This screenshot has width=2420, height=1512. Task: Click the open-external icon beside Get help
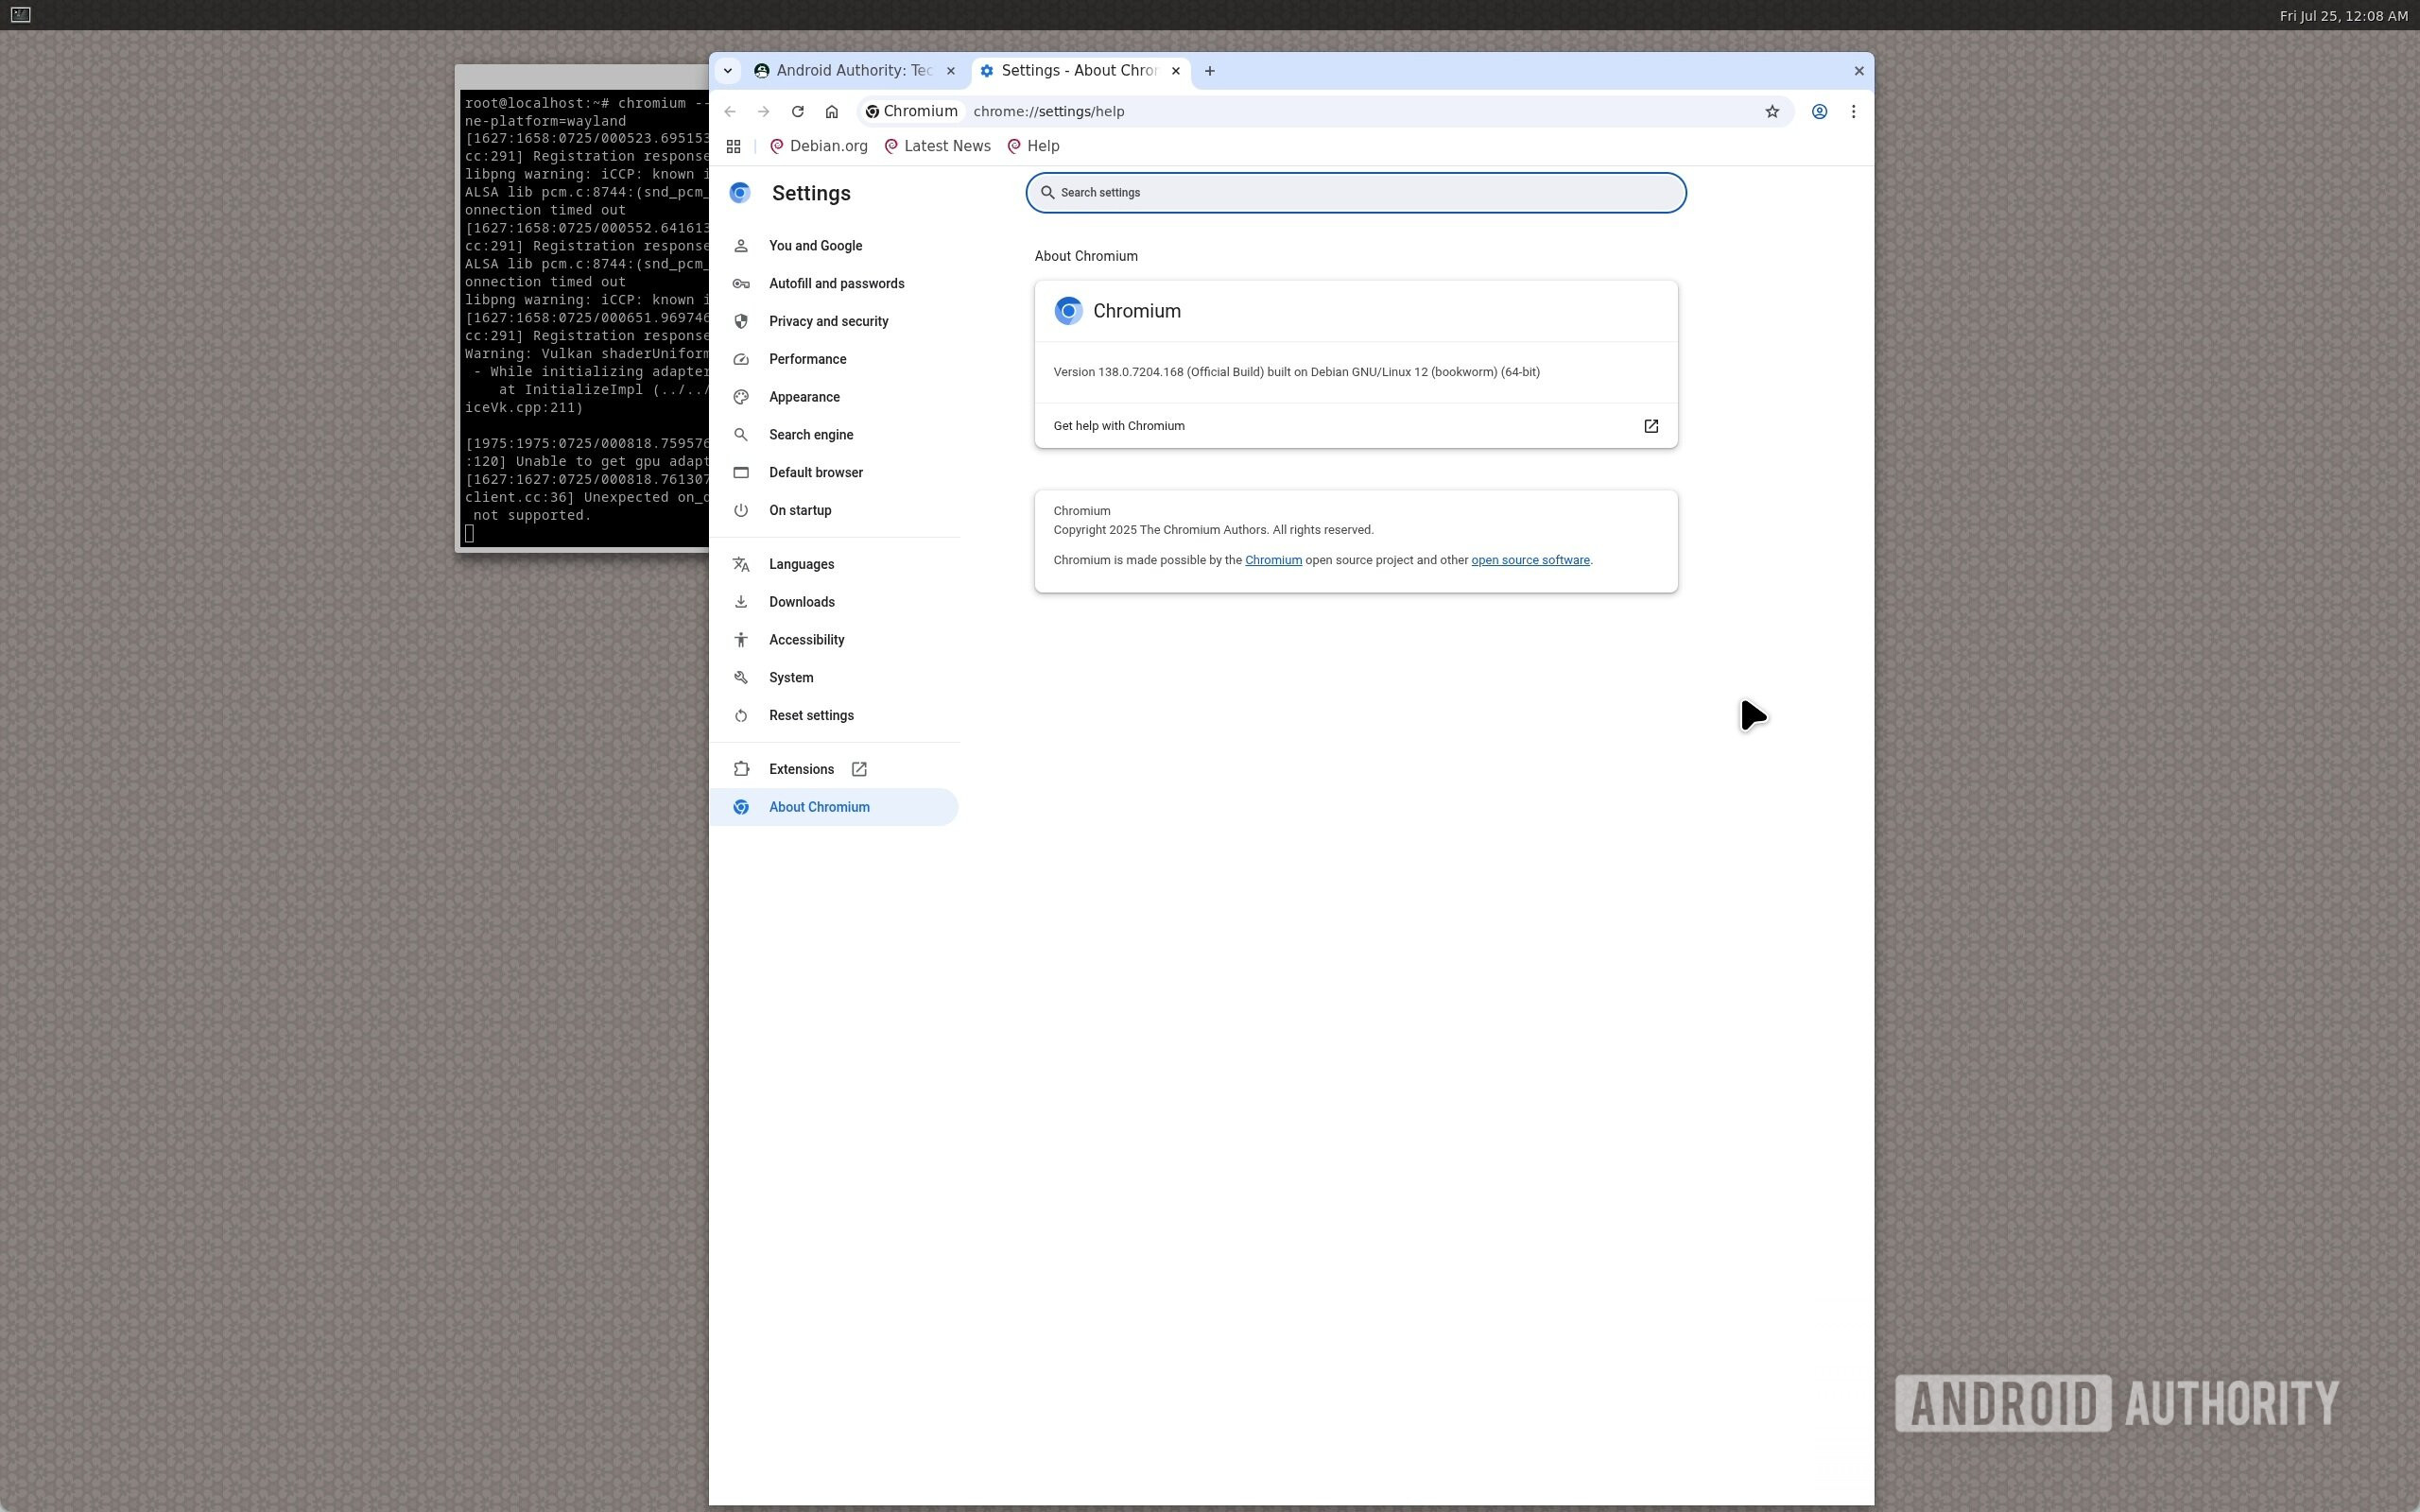pyautogui.click(x=1650, y=426)
